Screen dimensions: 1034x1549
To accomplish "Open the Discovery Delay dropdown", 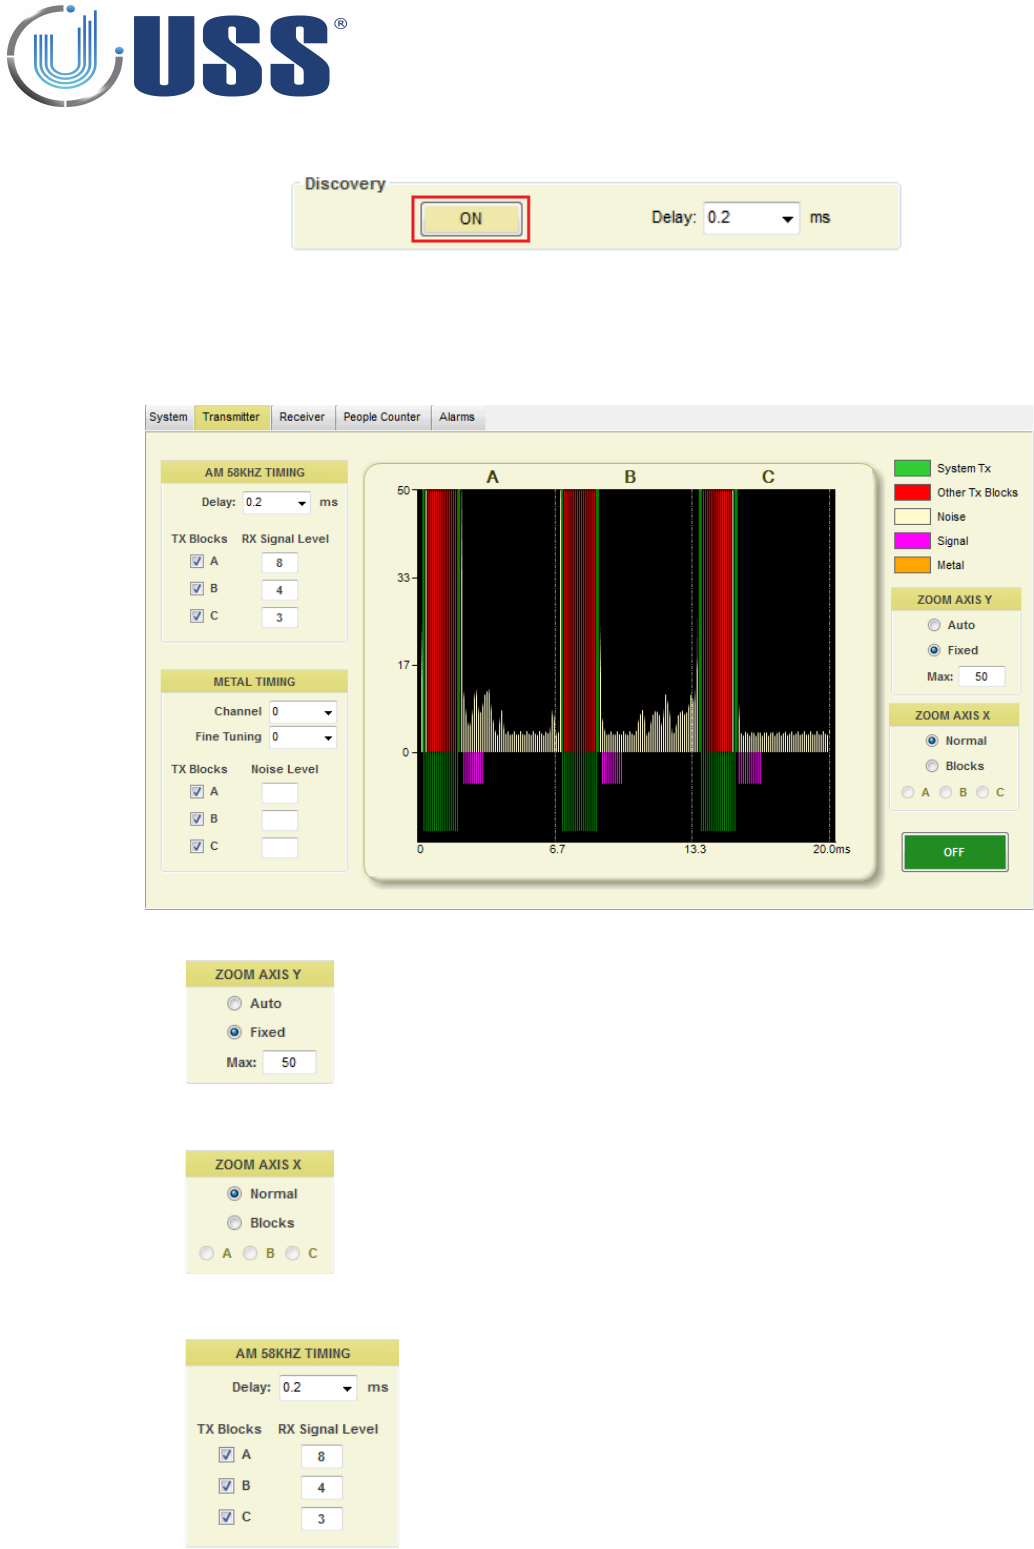I will [751, 218].
